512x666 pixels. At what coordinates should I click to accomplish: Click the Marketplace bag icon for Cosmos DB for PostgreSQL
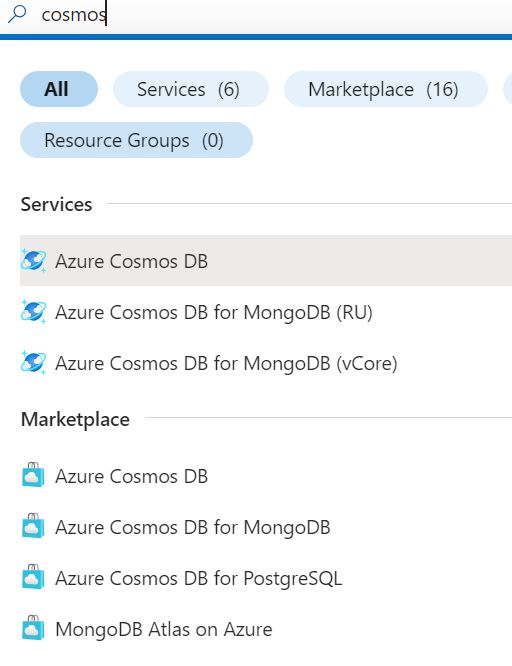point(33,577)
